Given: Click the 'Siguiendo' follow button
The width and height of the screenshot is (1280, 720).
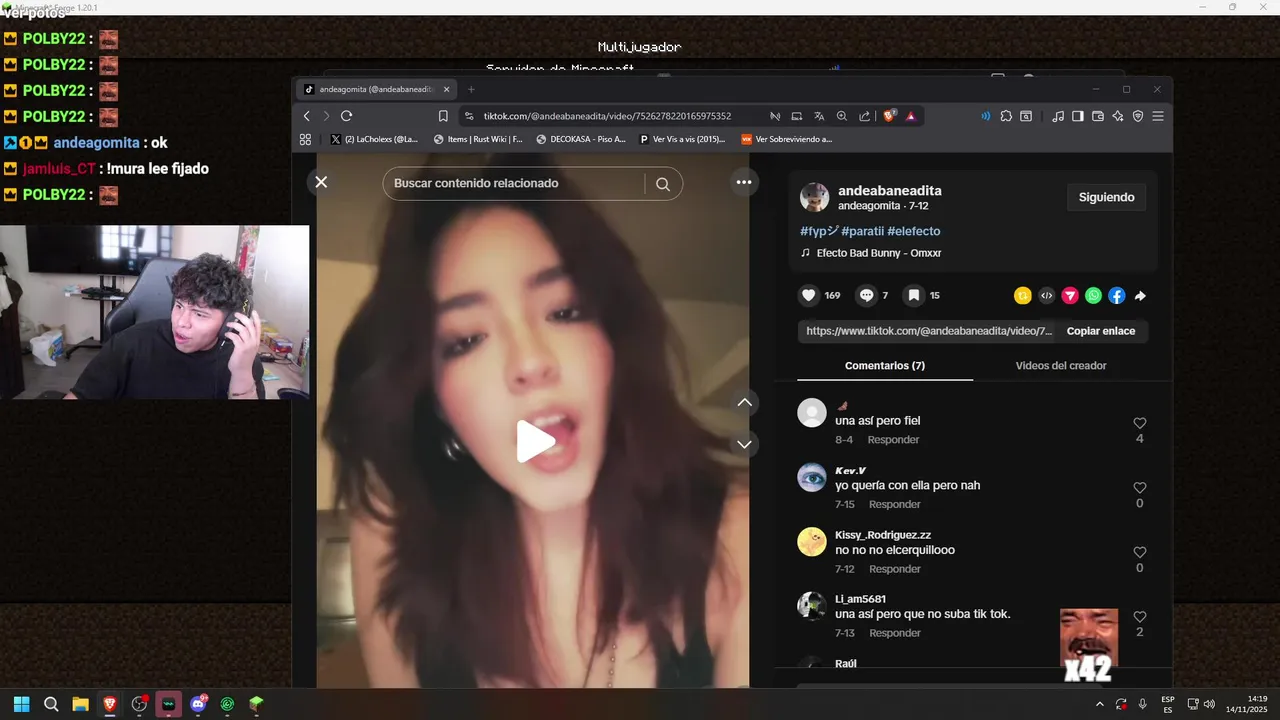Looking at the screenshot, I should (1106, 198).
